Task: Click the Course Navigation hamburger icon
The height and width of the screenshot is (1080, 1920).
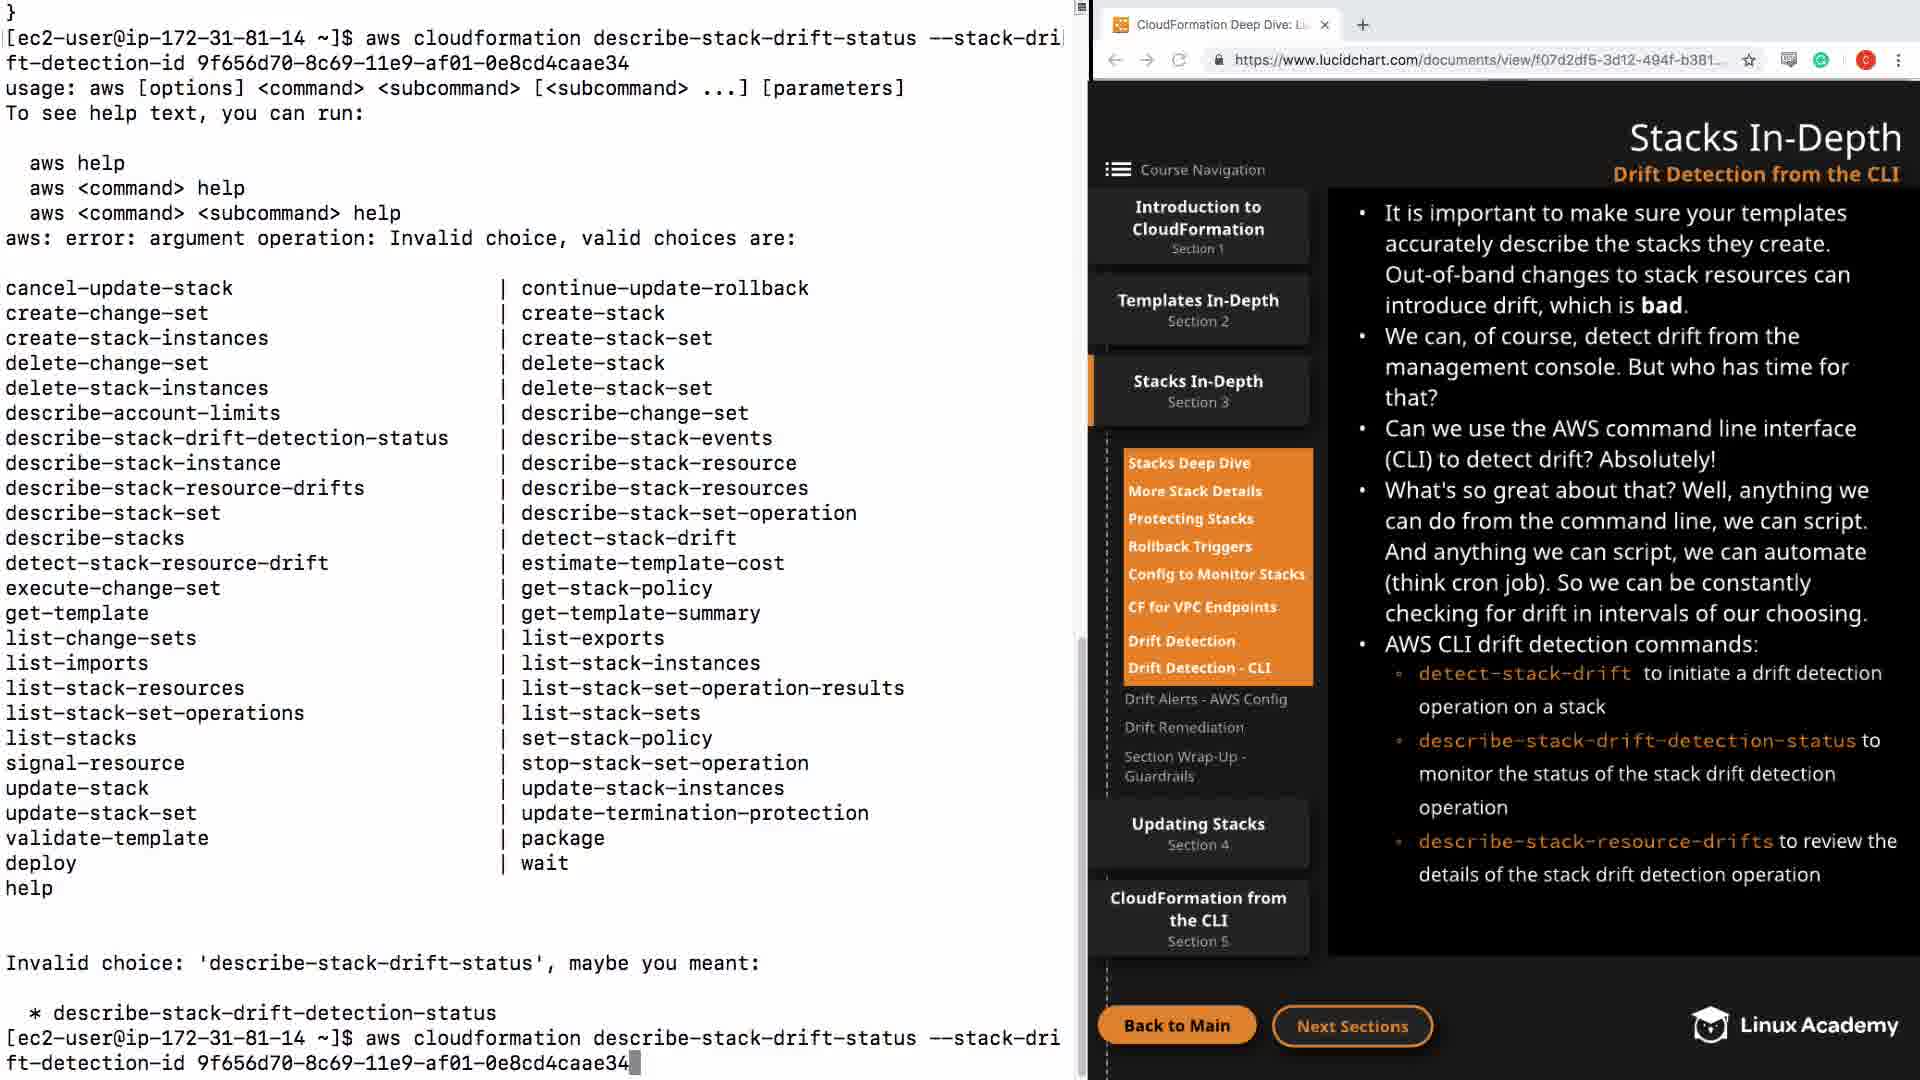Action: click(1117, 170)
